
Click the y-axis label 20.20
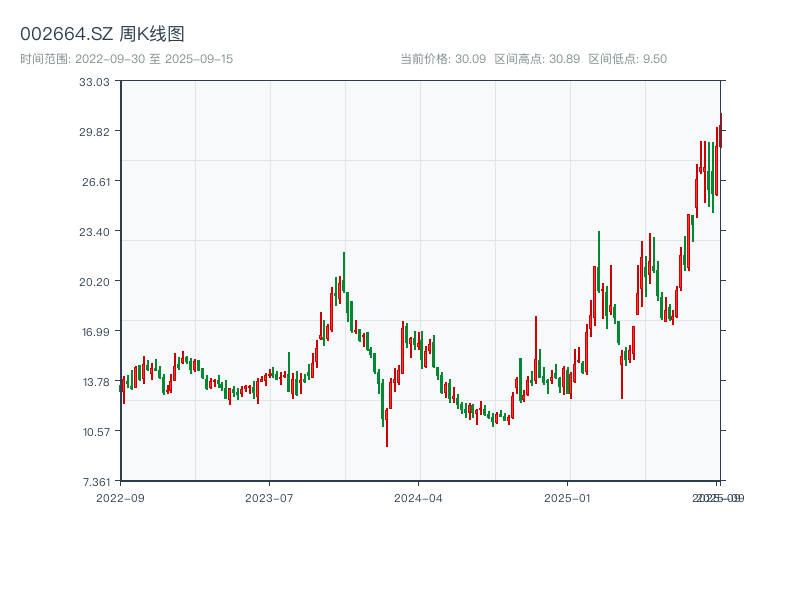click(94, 282)
